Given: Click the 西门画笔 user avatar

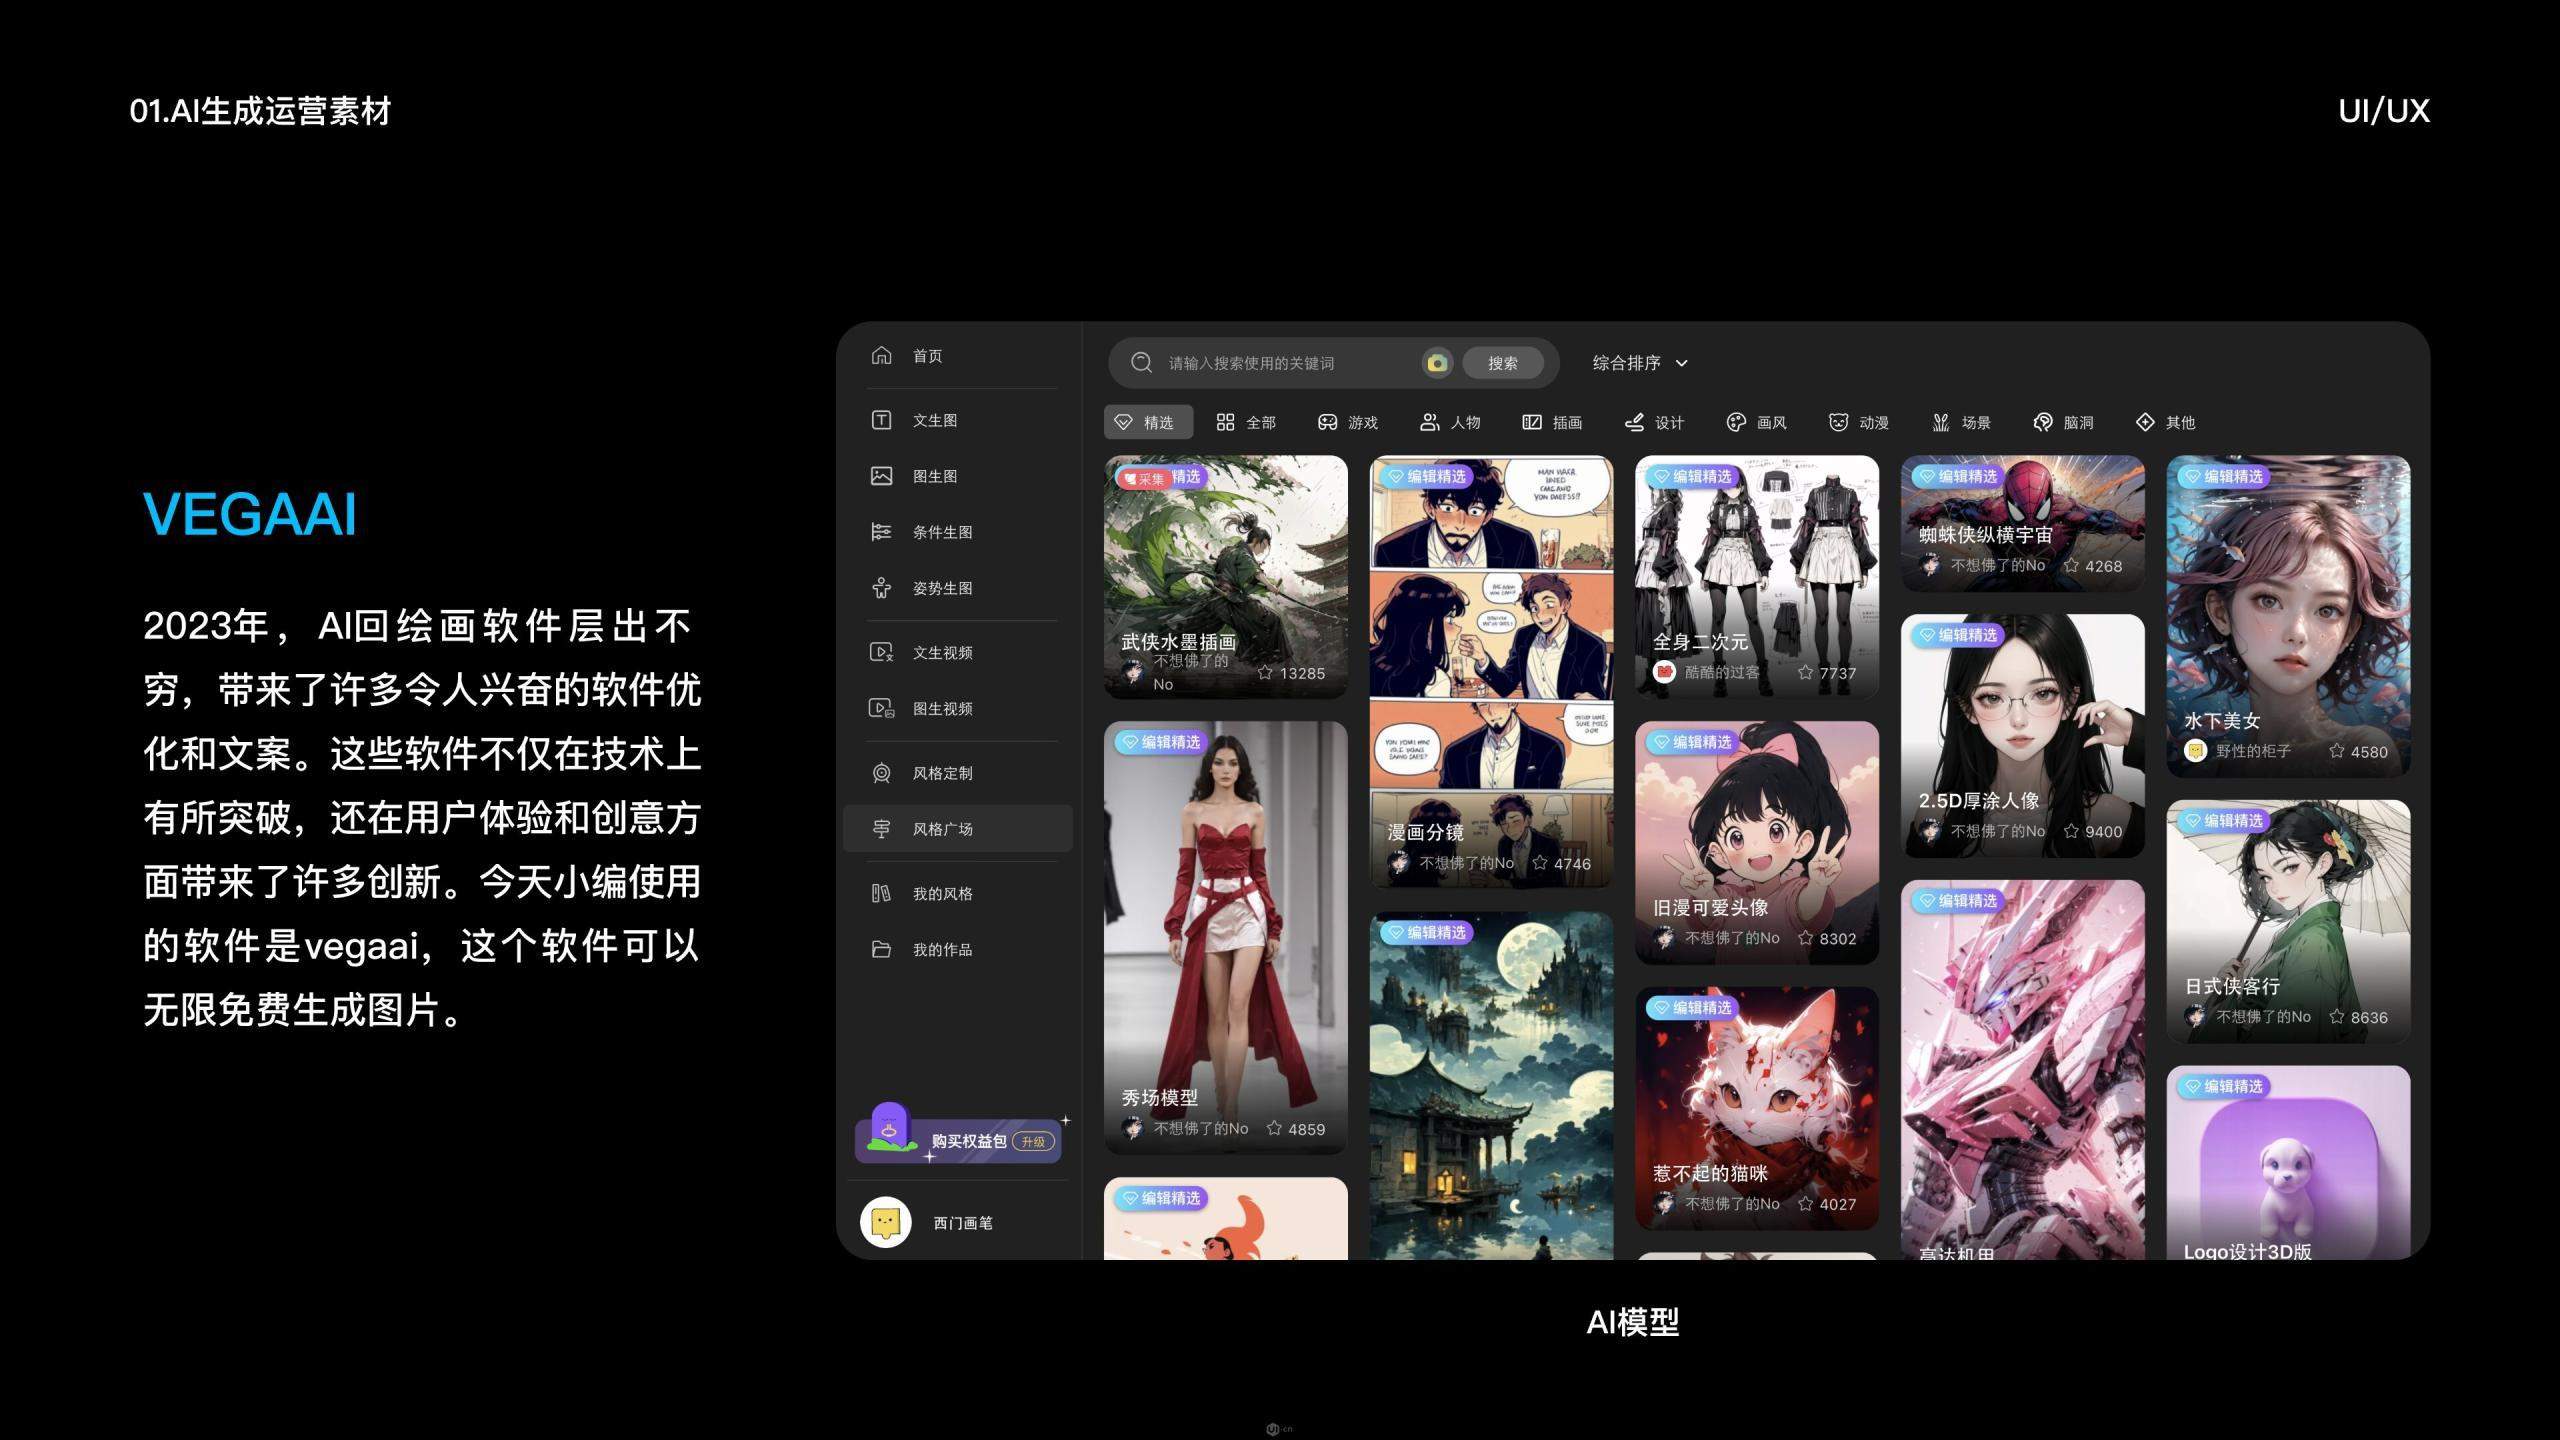Looking at the screenshot, I should pyautogui.click(x=886, y=1222).
